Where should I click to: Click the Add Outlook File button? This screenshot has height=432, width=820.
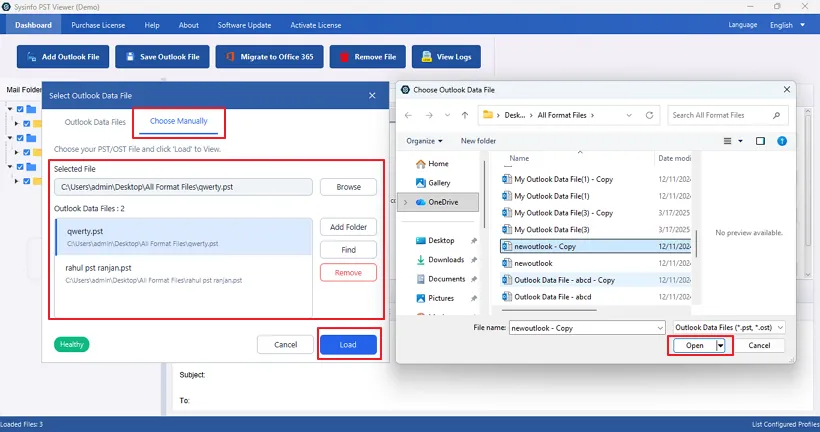click(63, 56)
